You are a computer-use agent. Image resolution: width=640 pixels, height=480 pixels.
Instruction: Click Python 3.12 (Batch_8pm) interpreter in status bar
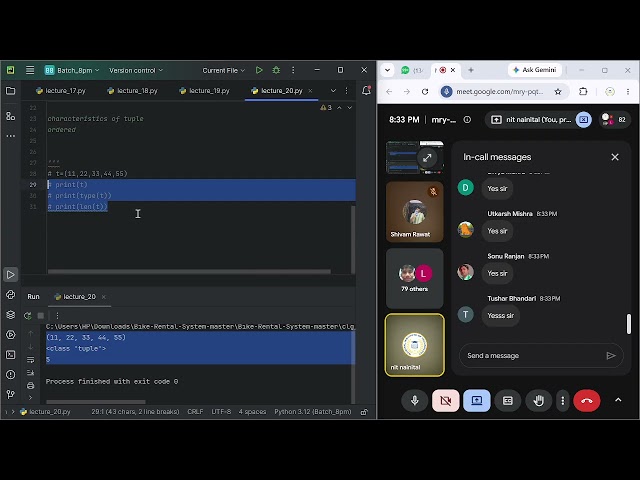click(x=313, y=412)
